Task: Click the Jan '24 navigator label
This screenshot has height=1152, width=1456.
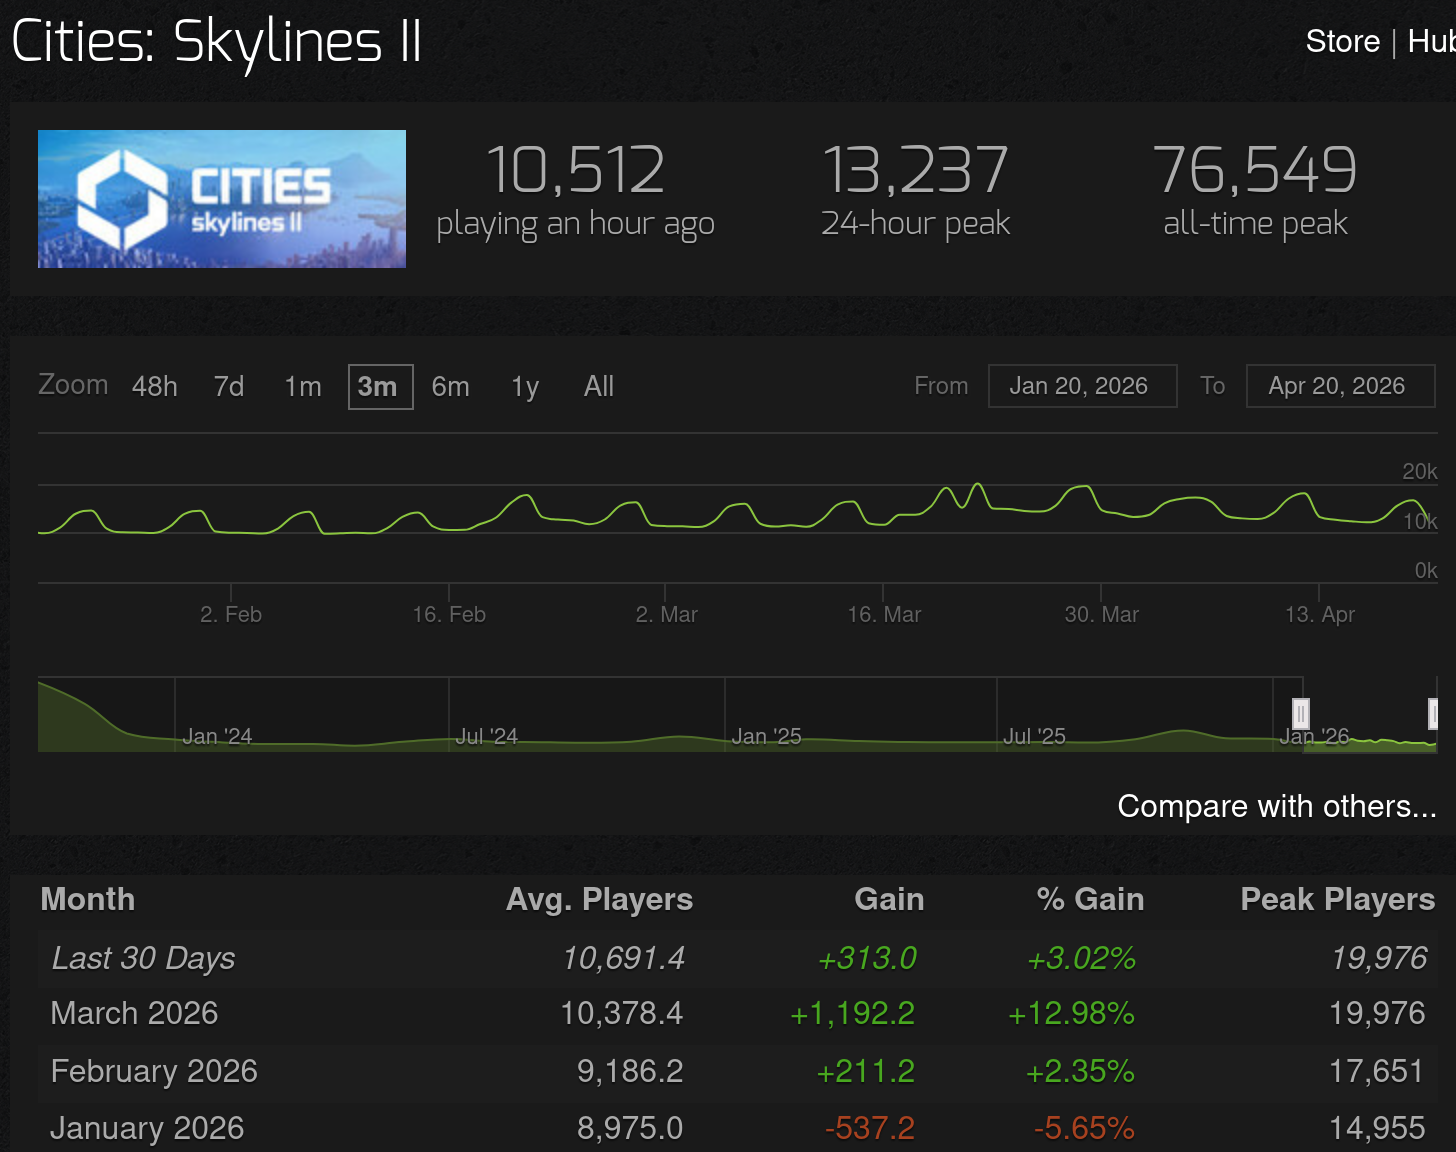Action: click(x=217, y=737)
